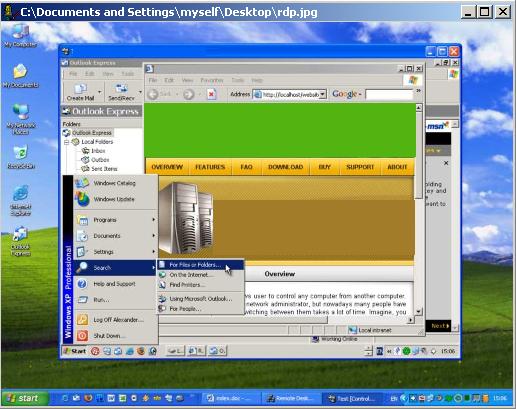
Task: Click the Log Off key icon
Action: 82,319
